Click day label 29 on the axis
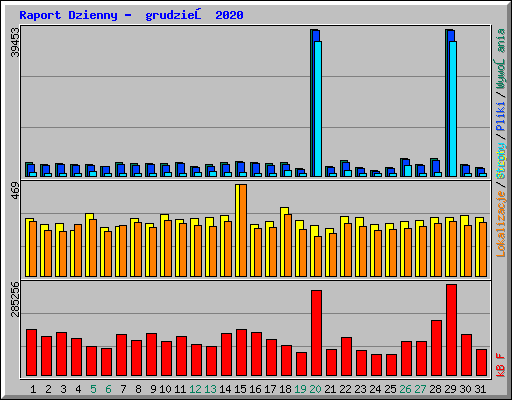 tap(450, 389)
